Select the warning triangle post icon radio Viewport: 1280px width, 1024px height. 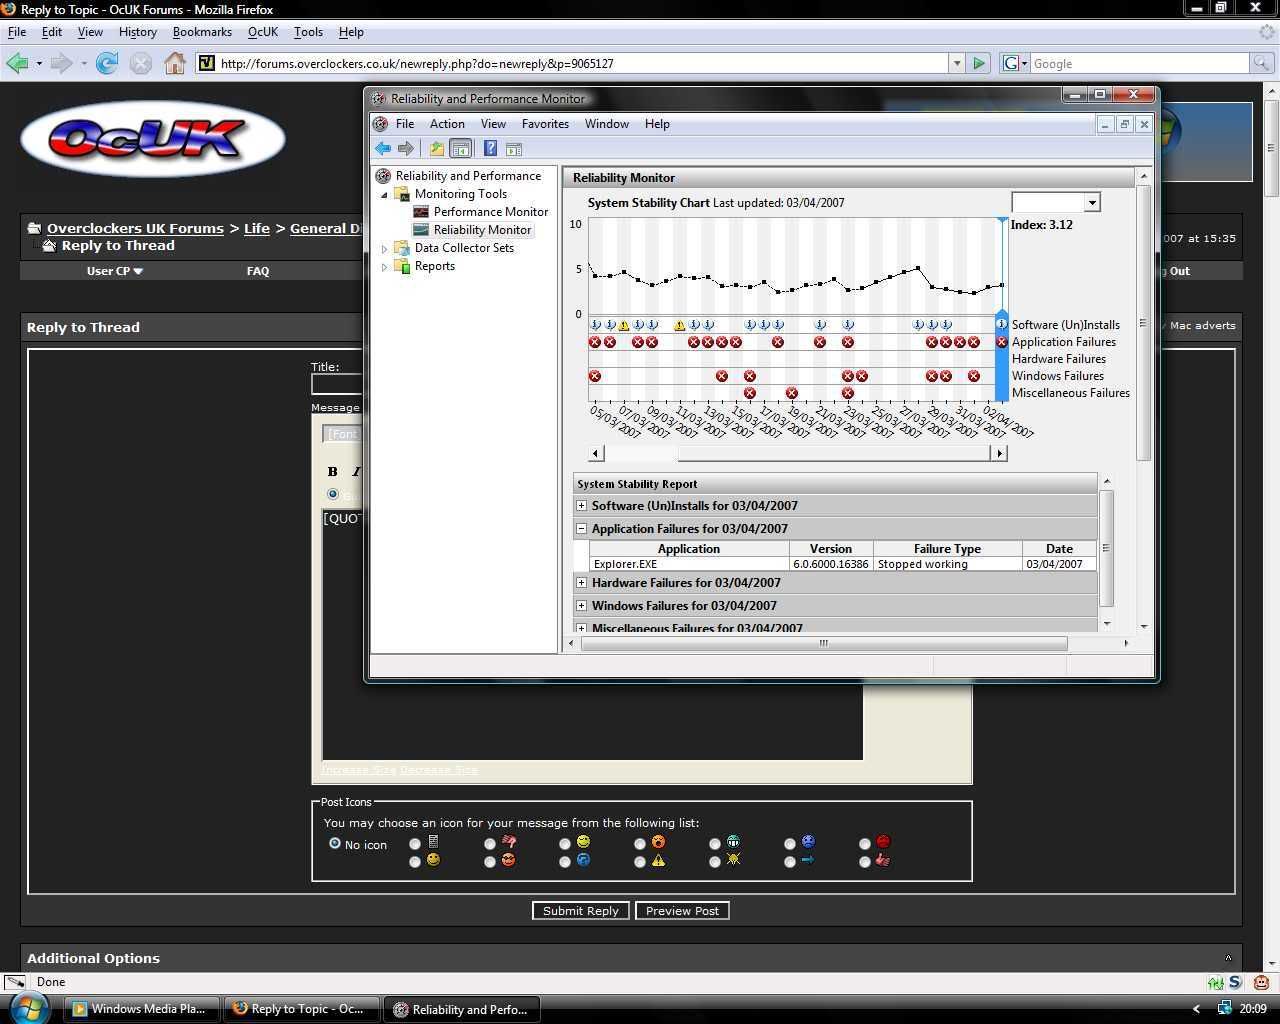tap(640, 861)
